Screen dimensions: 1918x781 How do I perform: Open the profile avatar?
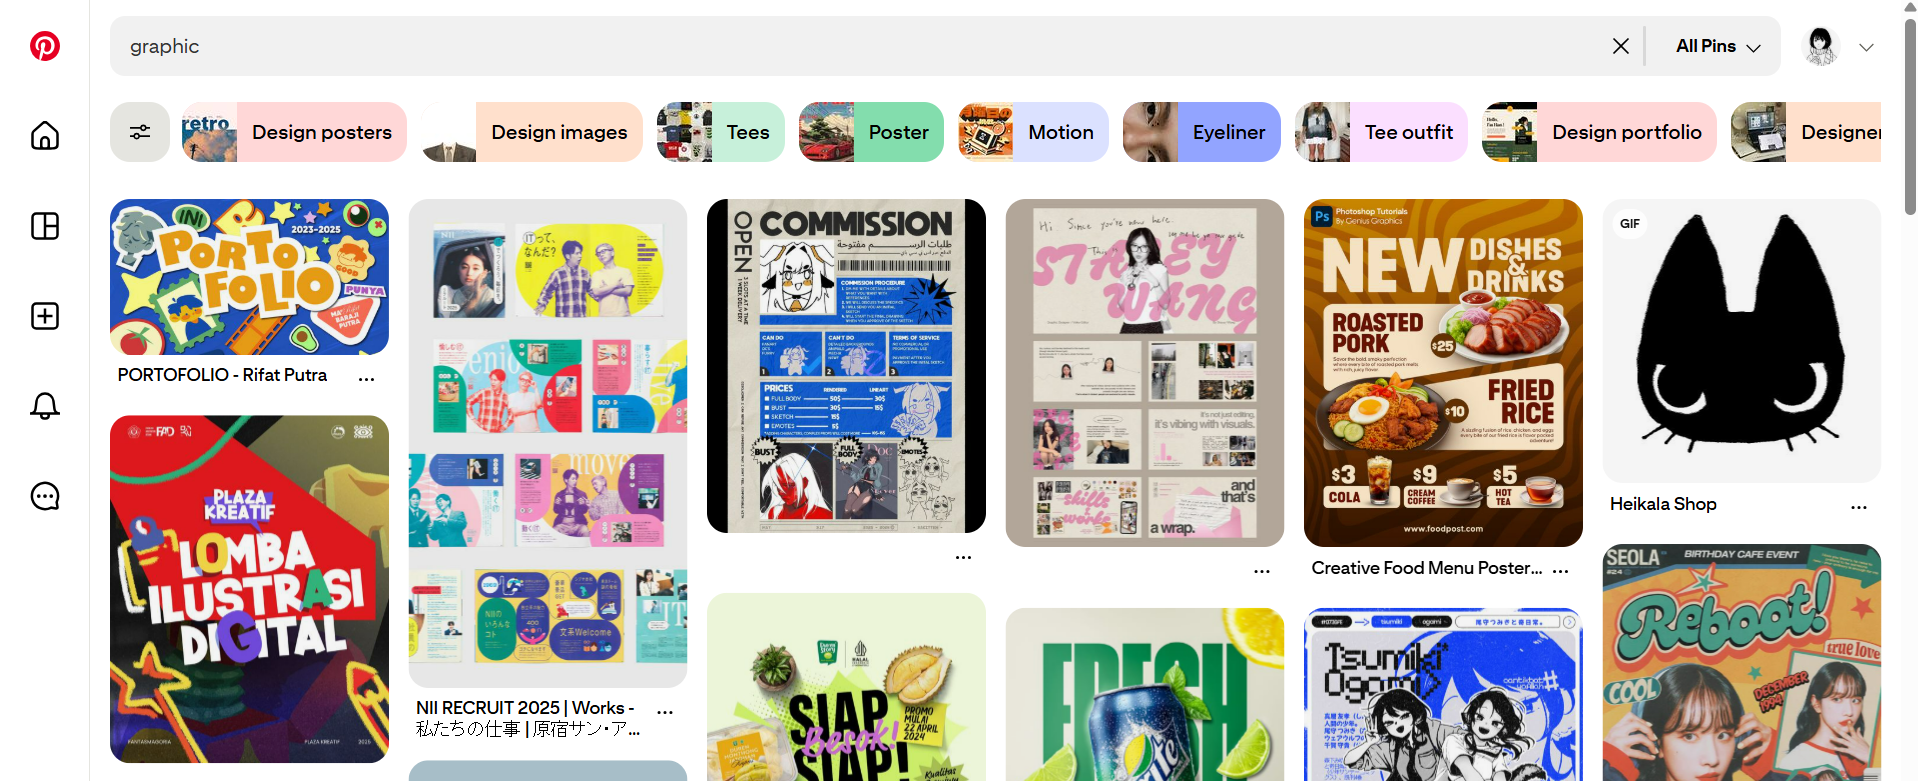1820,46
